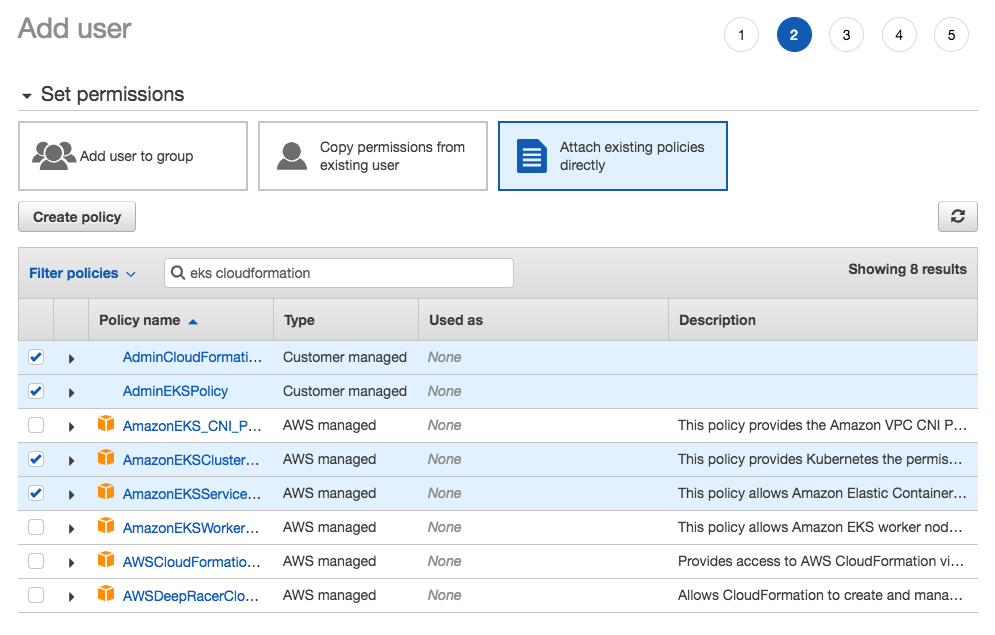Click the orange box icon beside AmazonEKSService…
This screenshot has height=635, width=995.
point(106,492)
